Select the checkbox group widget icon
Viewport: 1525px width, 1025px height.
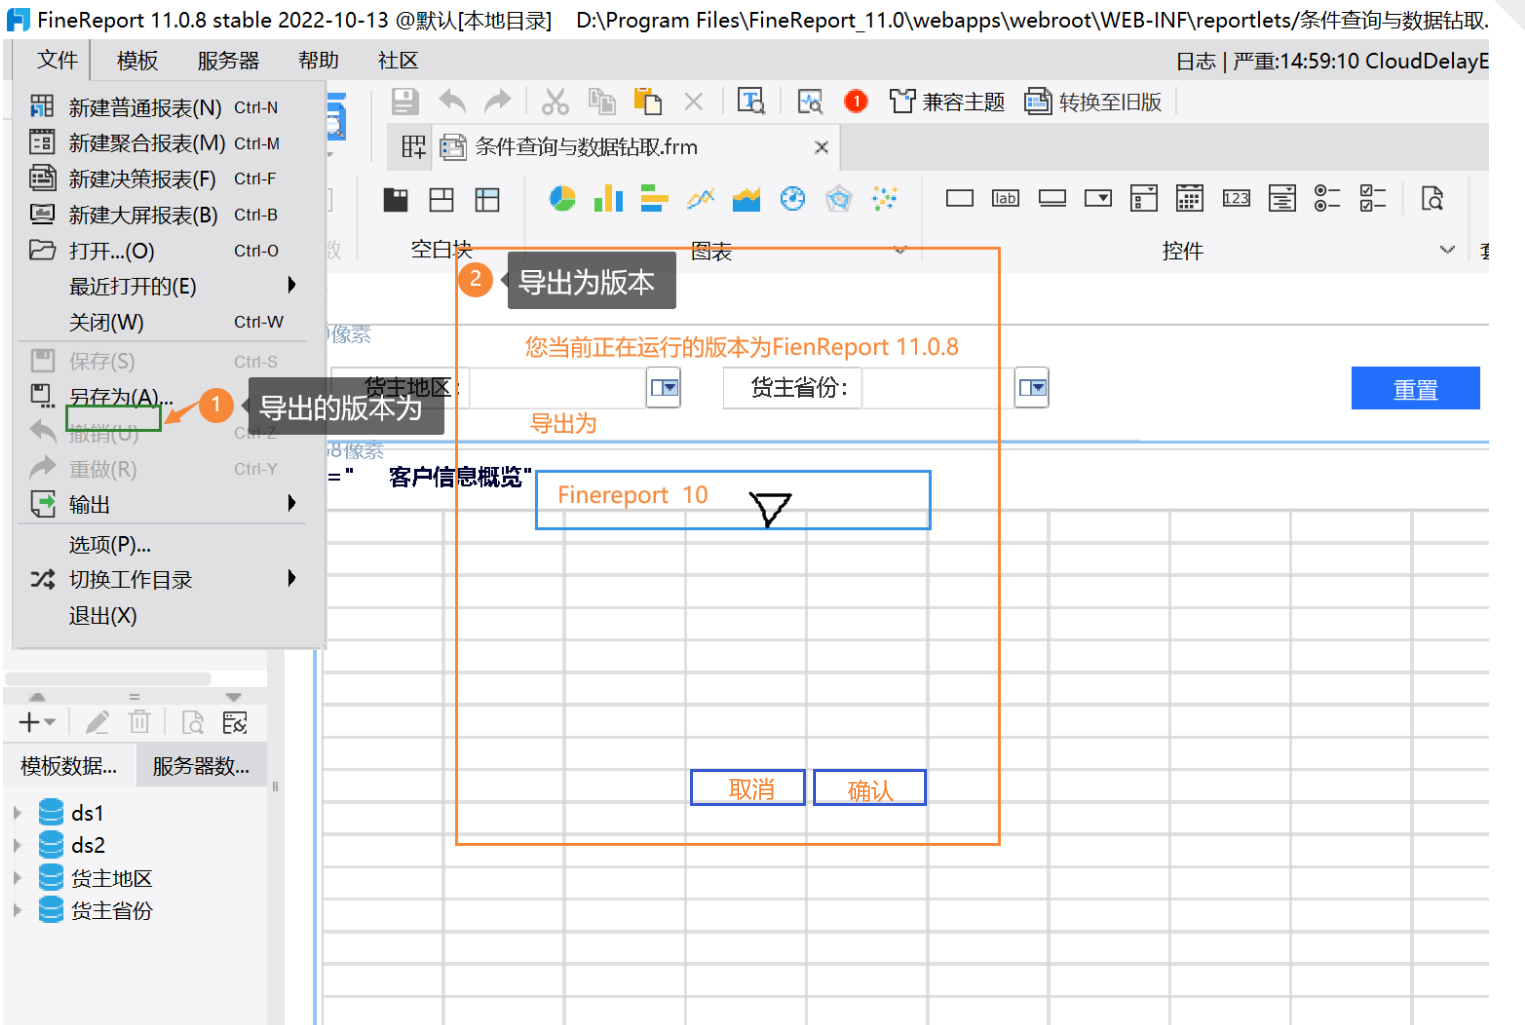coord(1373,198)
